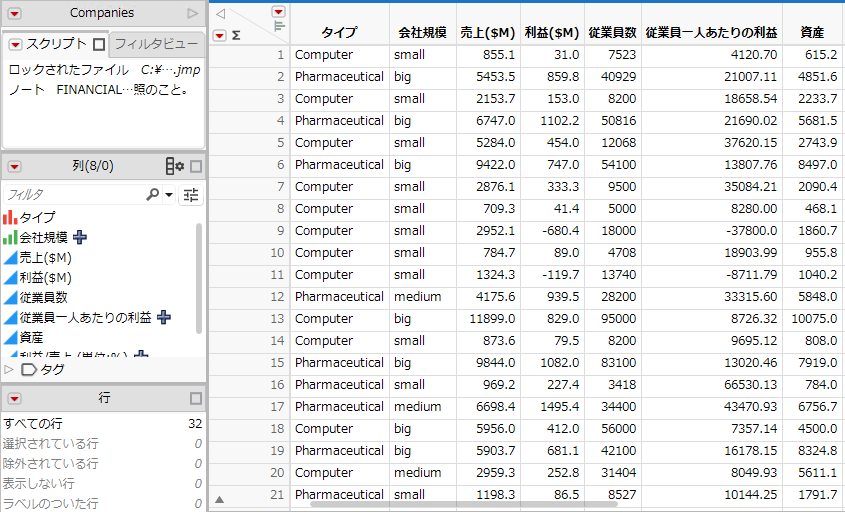
Task: Select the タイプ column header
Action: 340,33
